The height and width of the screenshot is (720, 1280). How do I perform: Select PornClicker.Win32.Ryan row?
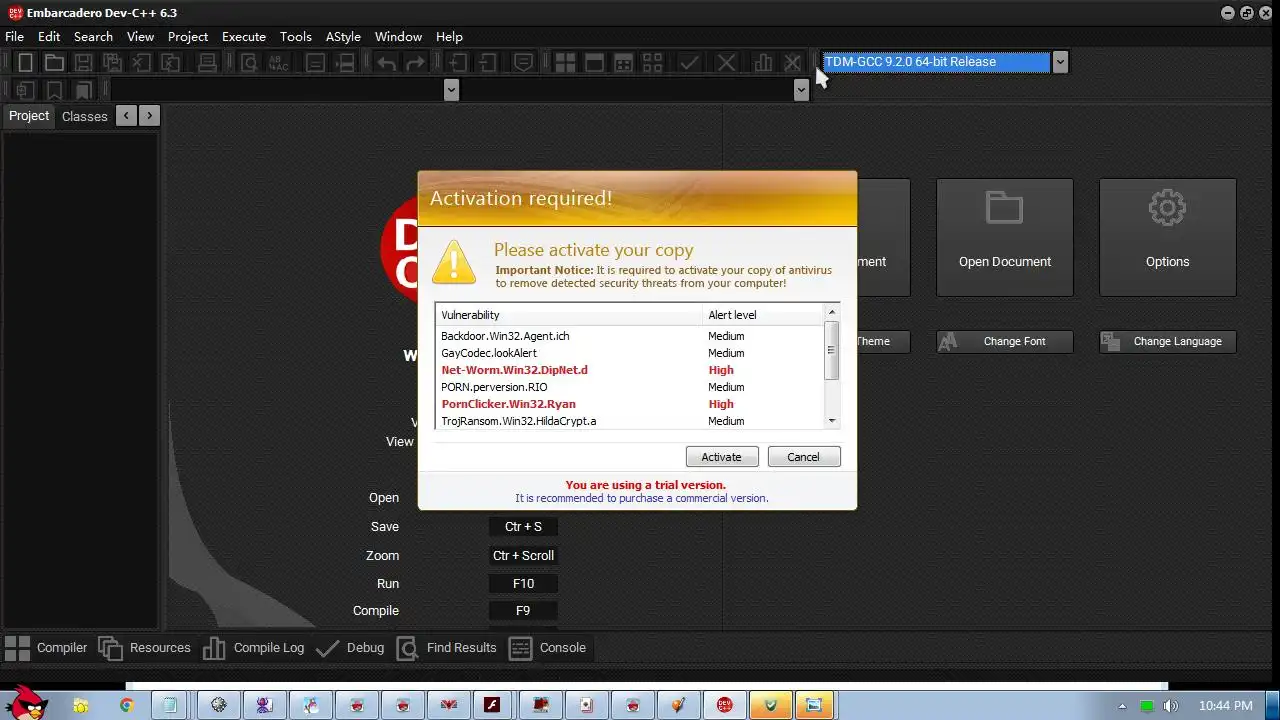pos(630,404)
